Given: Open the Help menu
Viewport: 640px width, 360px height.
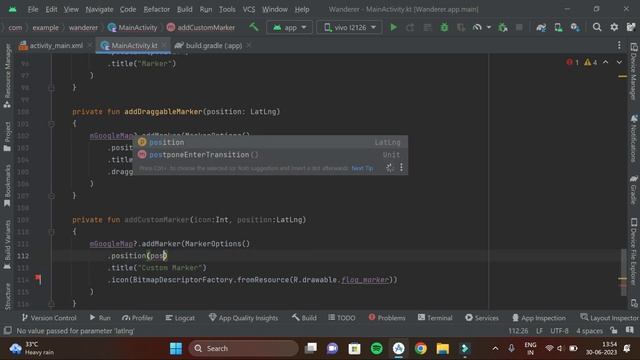Looking at the screenshot, I should (302, 9).
